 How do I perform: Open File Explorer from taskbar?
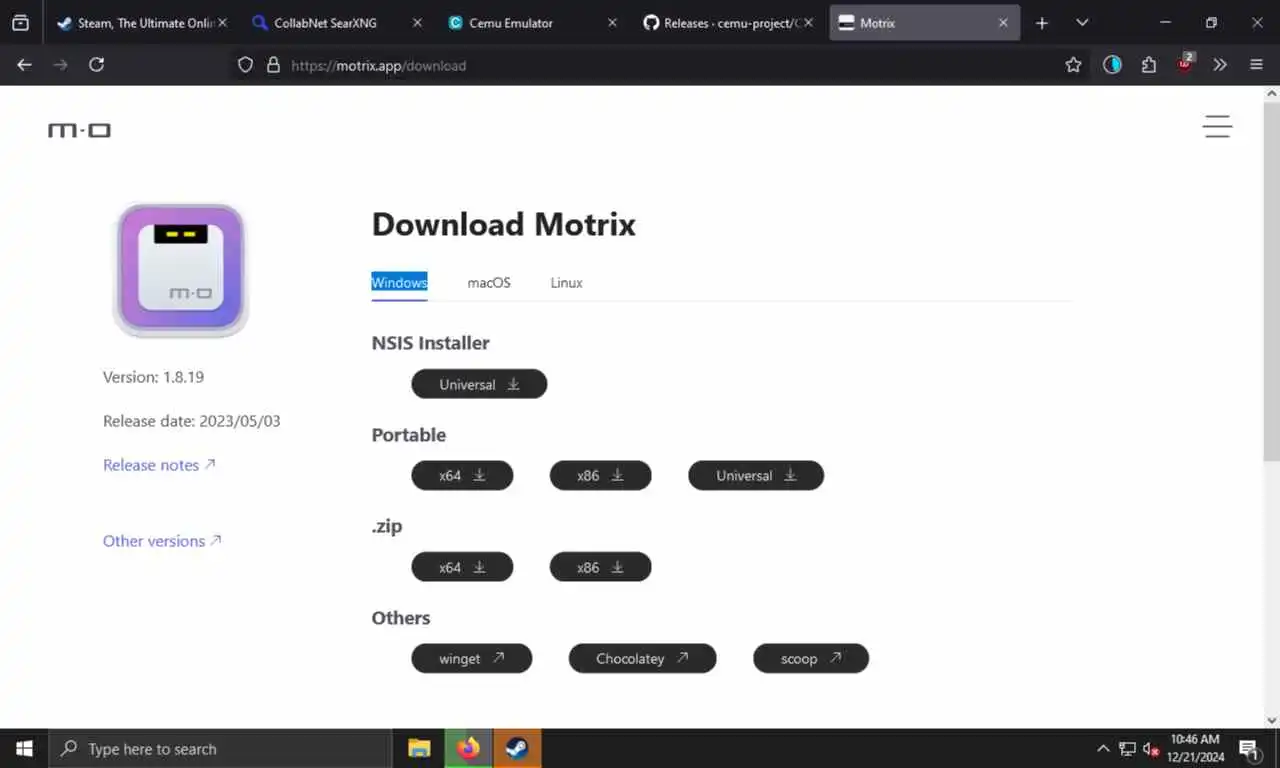coord(420,749)
